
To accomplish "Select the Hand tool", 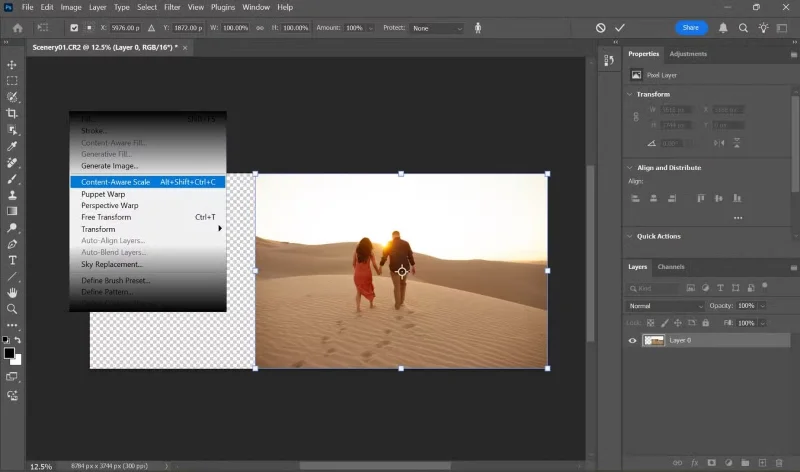I will click(12, 292).
